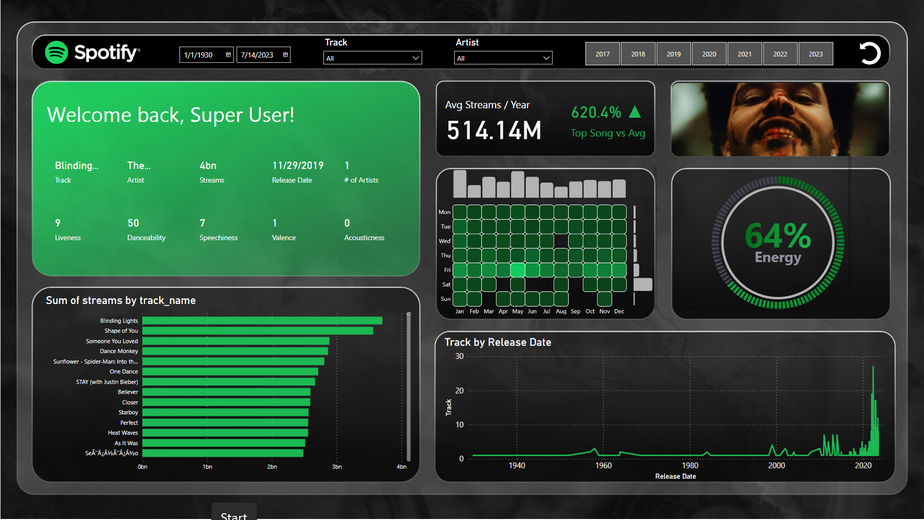Filter by year 2019

[674, 54]
